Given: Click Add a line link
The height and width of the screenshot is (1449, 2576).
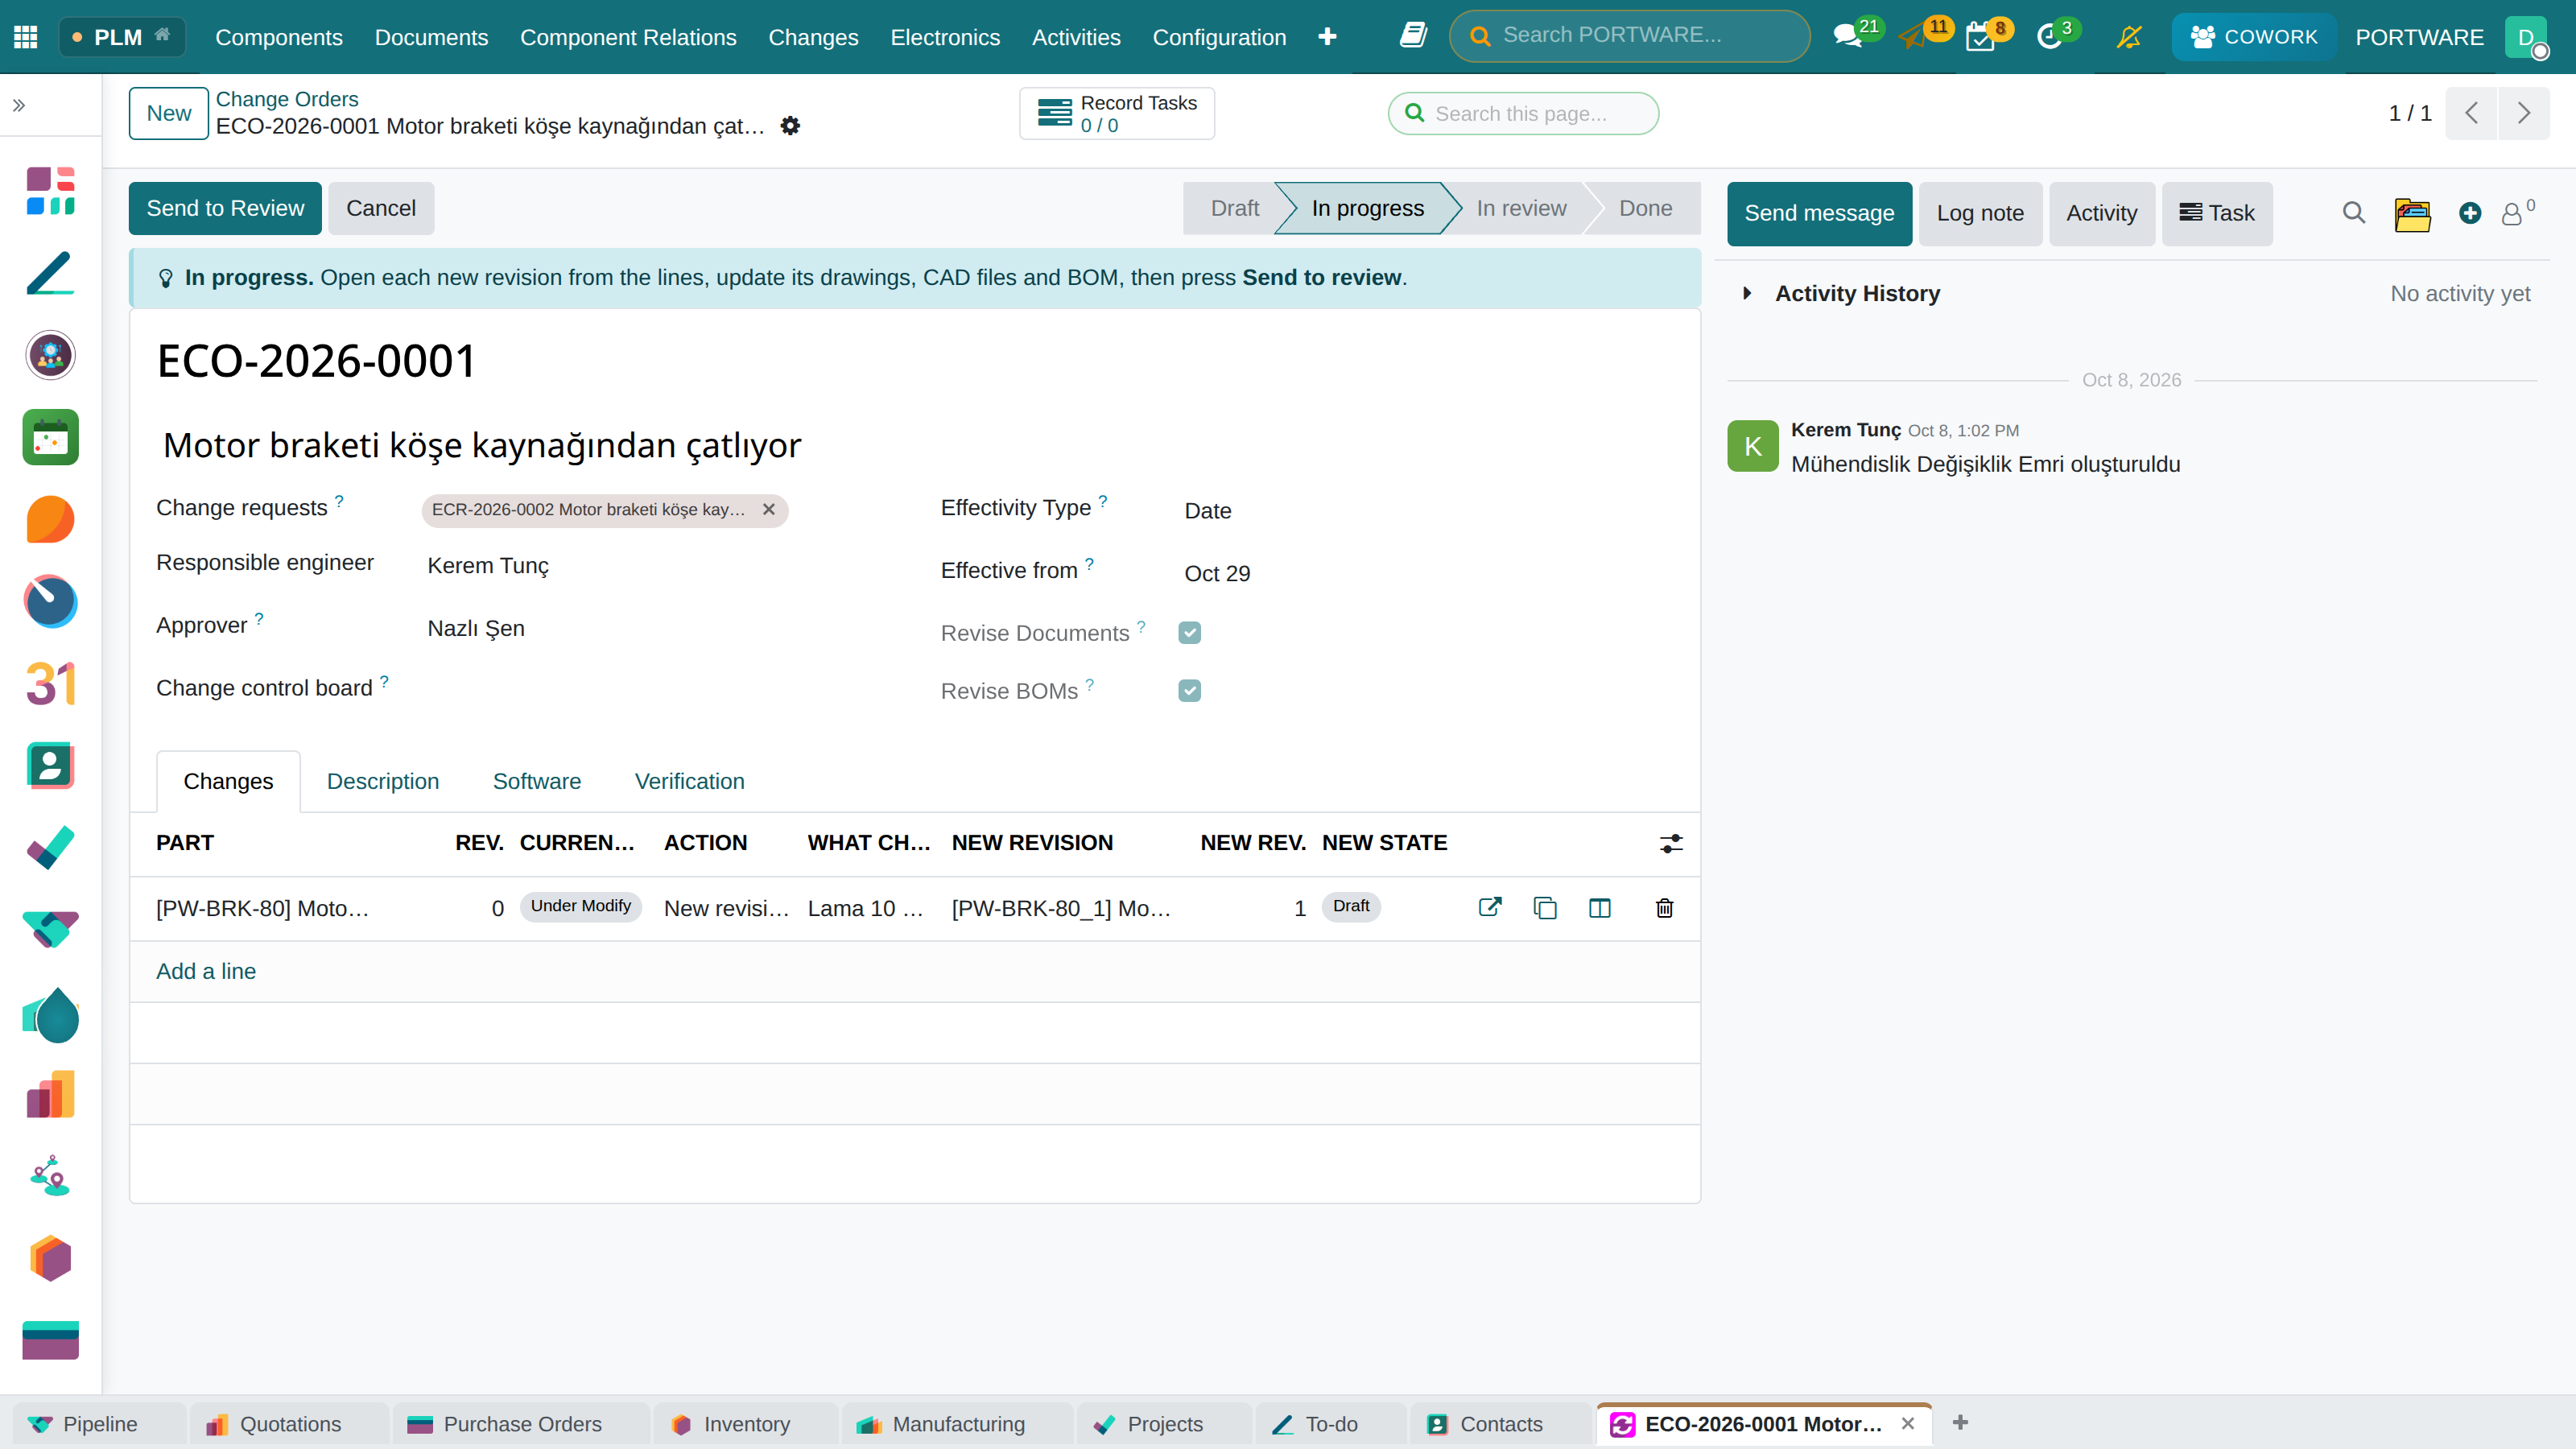Looking at the screenshot, I should click(206, 971).
